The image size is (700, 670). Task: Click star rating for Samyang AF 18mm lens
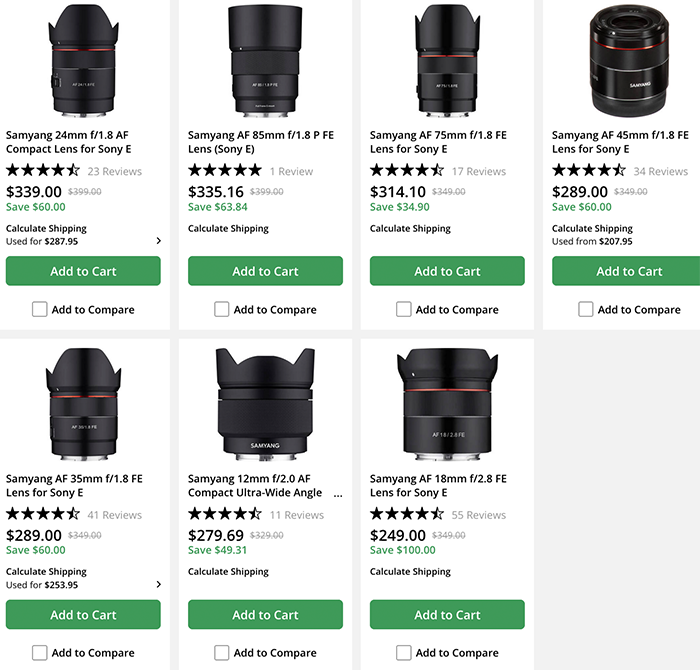(x=407, y=515)
